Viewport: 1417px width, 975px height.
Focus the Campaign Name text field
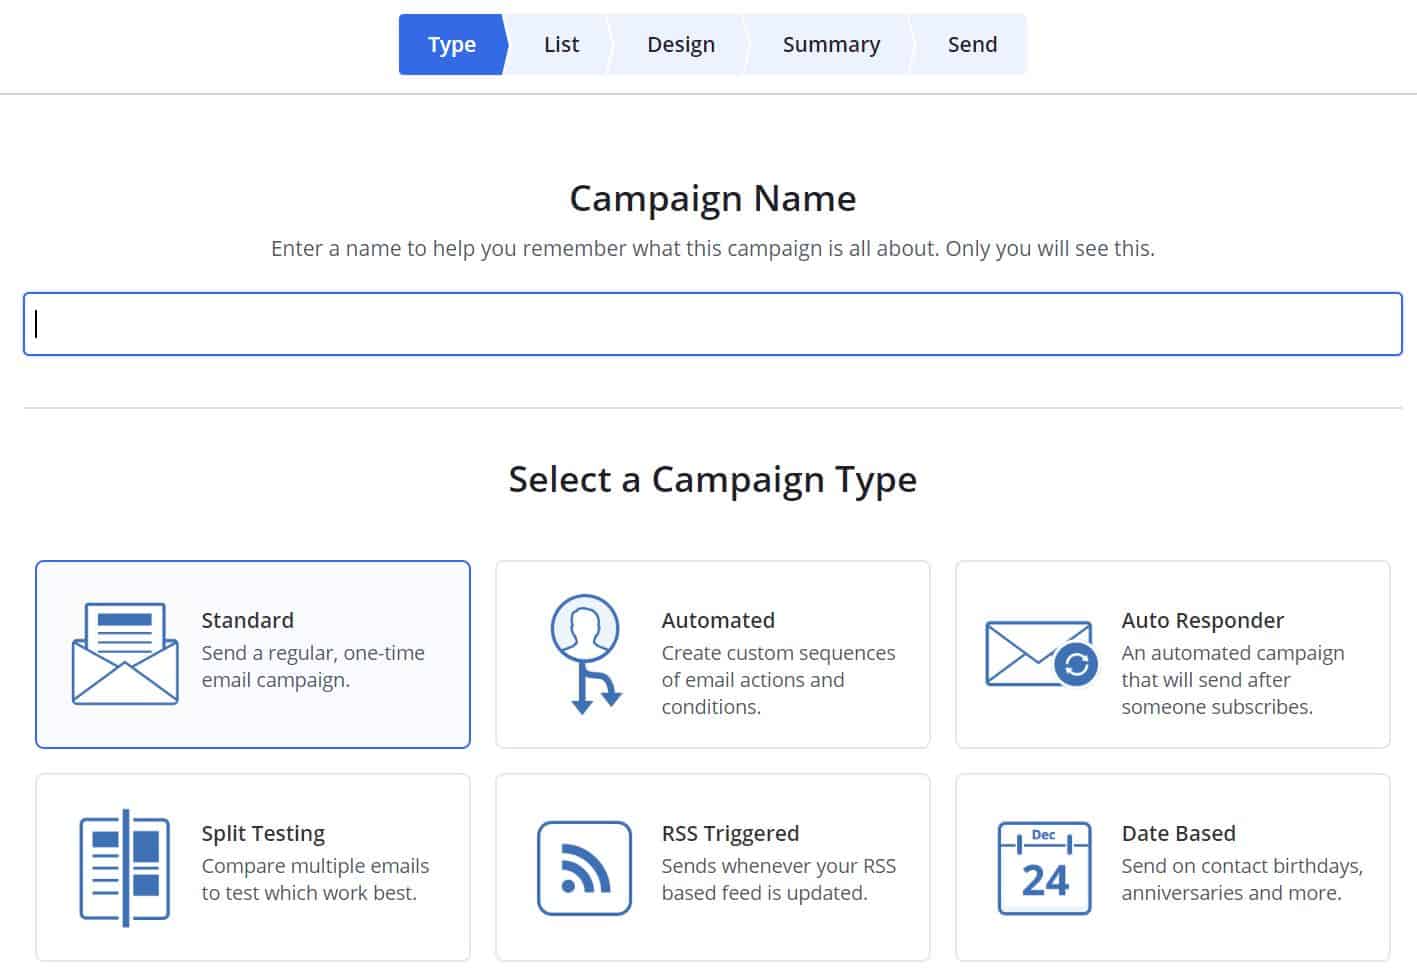click(712, 324)
